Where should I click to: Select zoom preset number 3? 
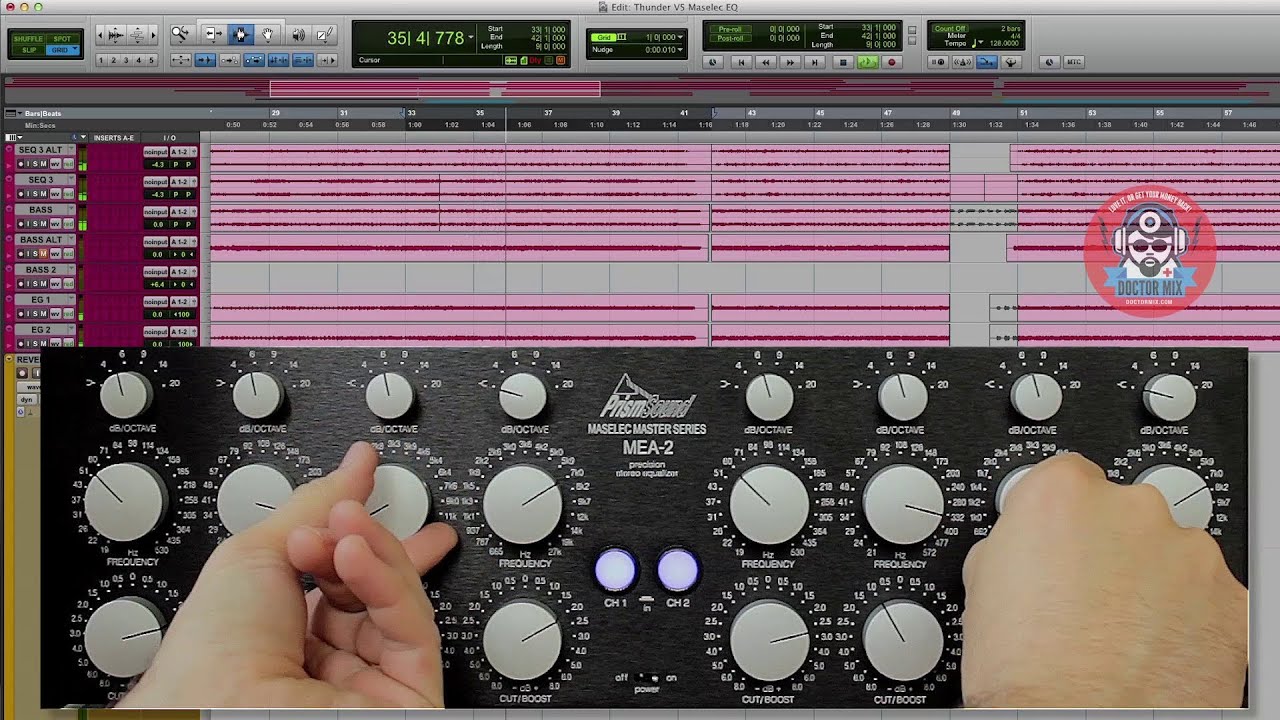coord(125,59)
